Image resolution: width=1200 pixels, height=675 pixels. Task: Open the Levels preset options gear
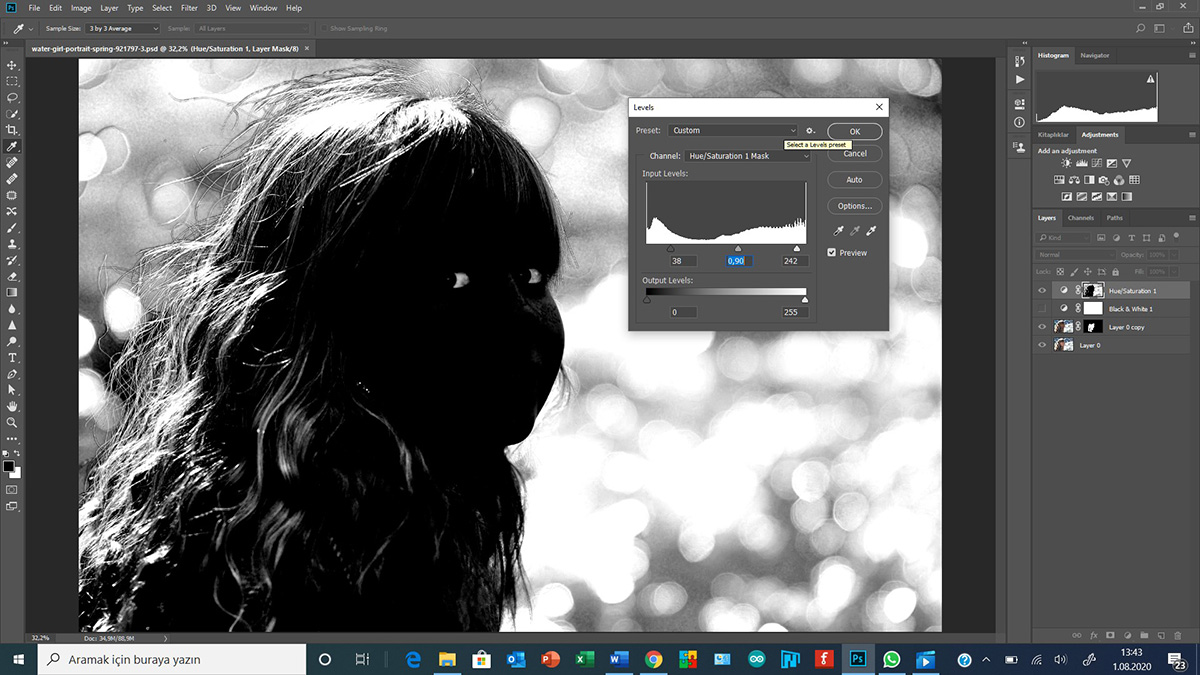811,131
